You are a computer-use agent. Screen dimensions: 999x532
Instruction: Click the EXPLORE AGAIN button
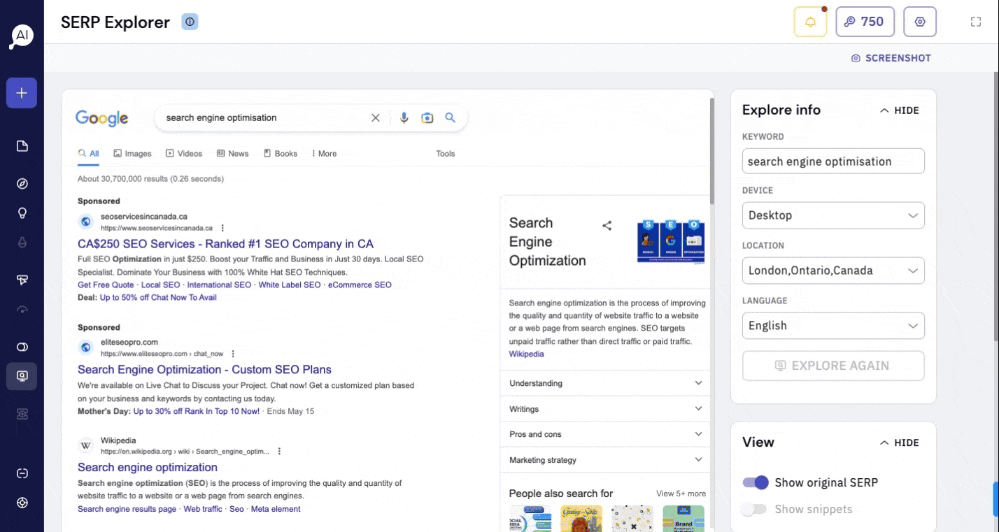click(833, 366)
